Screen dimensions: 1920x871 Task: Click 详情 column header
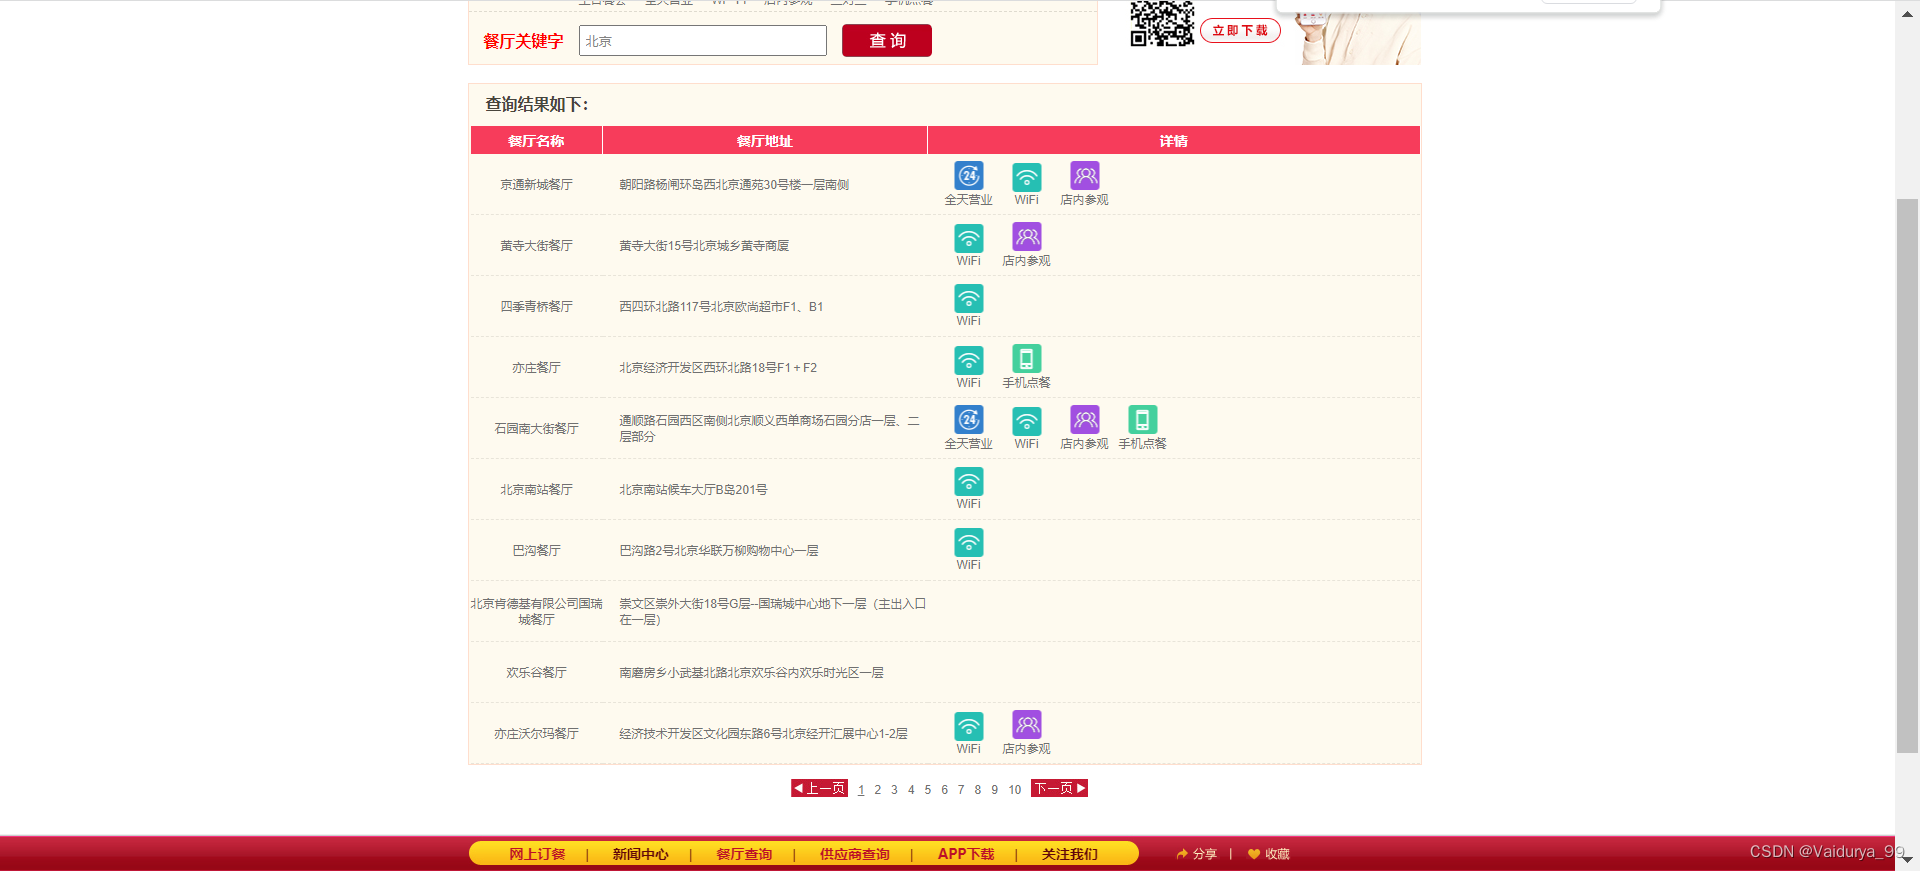[x=1174, y=141]
